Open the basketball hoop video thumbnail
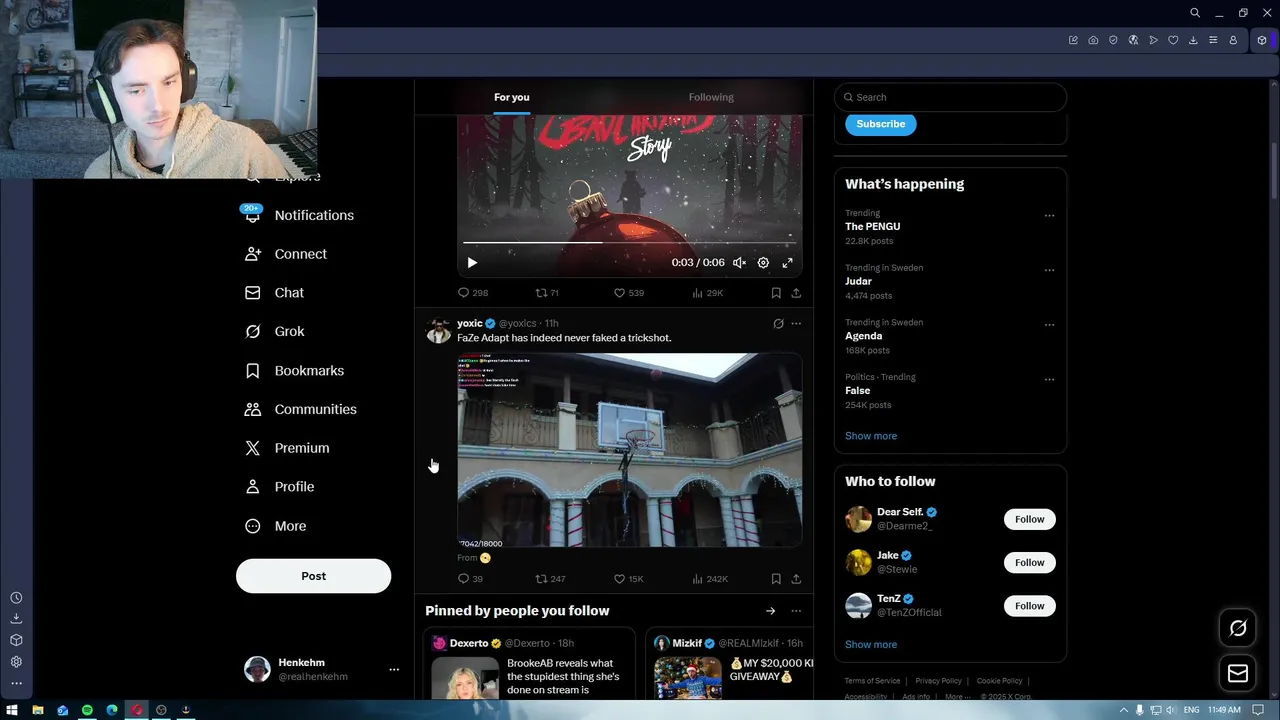The height and width of the screenshot is (720, 1280). click(x=629, y=450)
